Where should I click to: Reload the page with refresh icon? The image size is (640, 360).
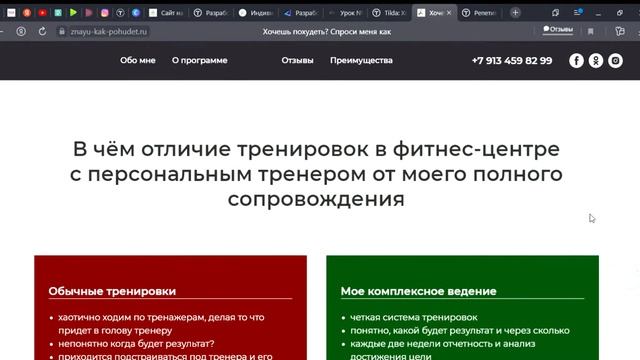point(42,31)
